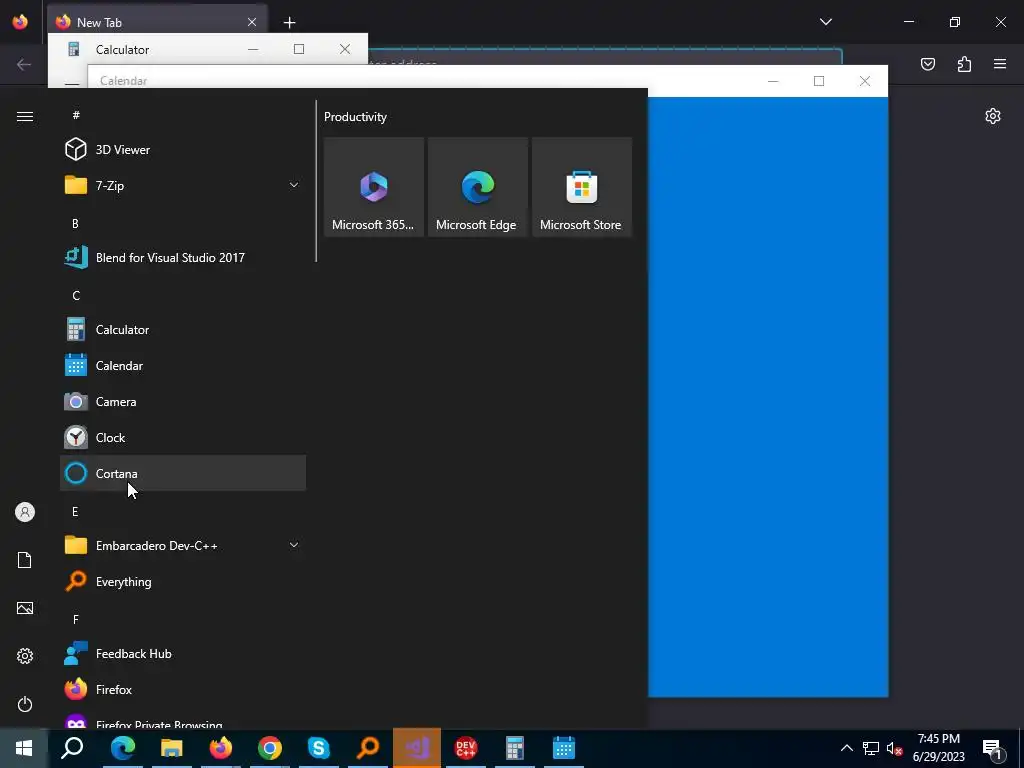
Task: Switch to Calculator on the taskbar
Action: [515, 748]
